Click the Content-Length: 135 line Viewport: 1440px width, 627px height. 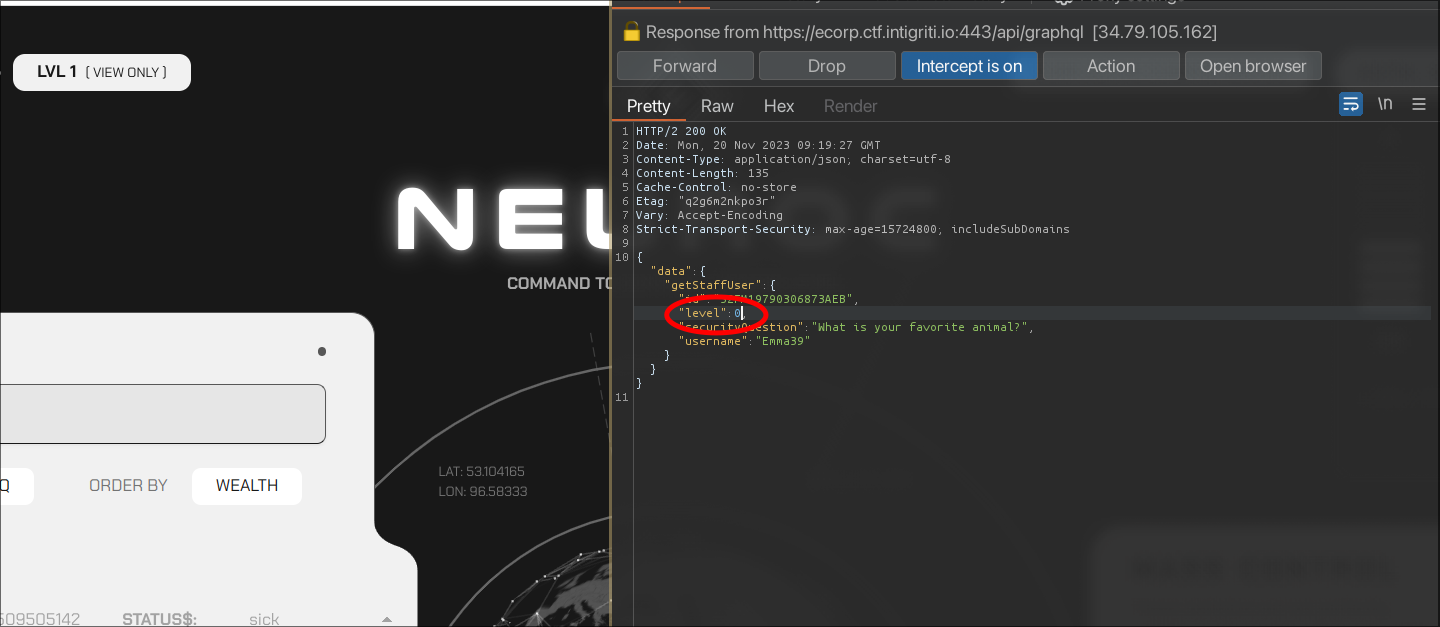(x=704, y=173)
